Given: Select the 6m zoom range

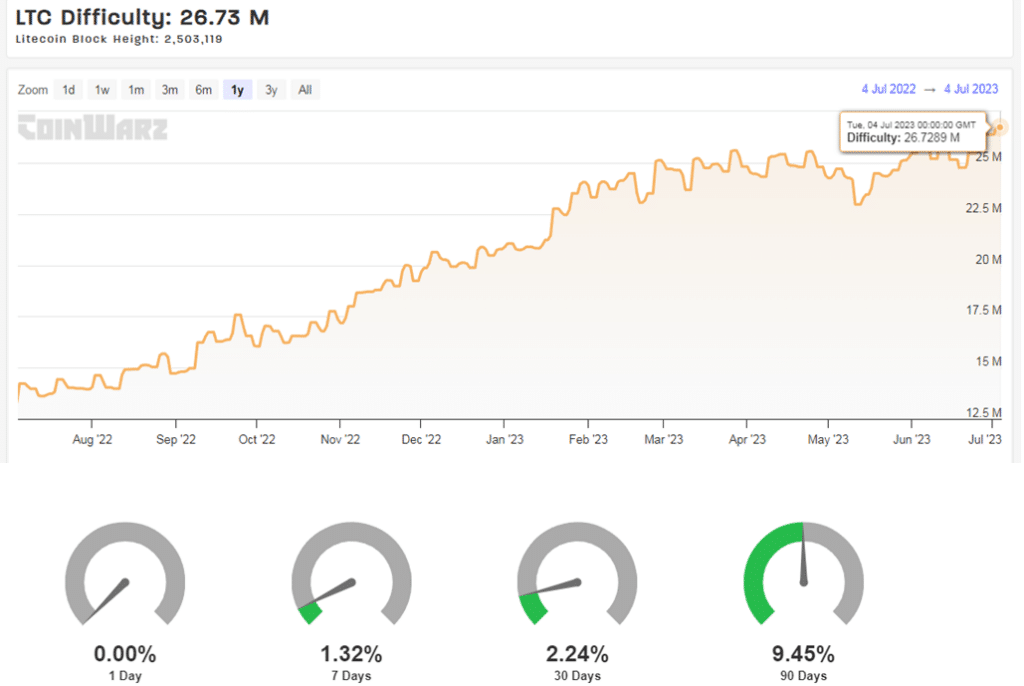Looking at the screenshot, I should [x=204, y=90].
